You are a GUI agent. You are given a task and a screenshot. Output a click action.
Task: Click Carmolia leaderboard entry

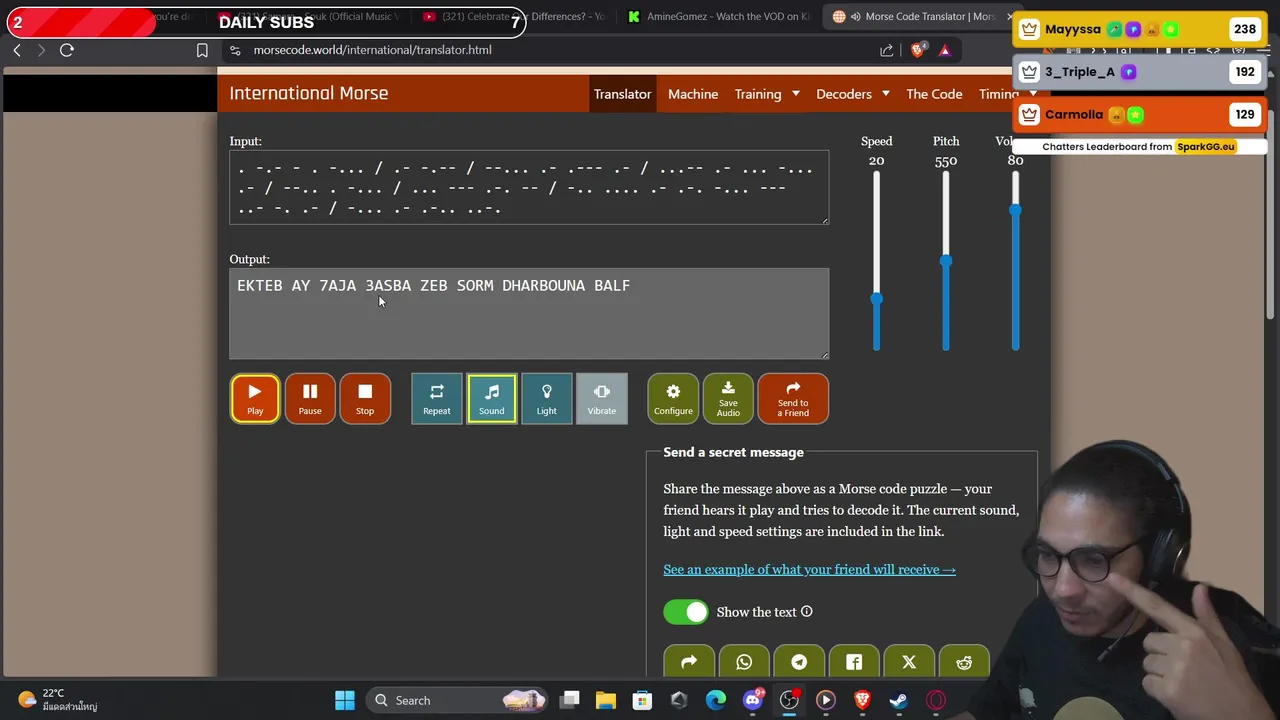point(1140,114)
